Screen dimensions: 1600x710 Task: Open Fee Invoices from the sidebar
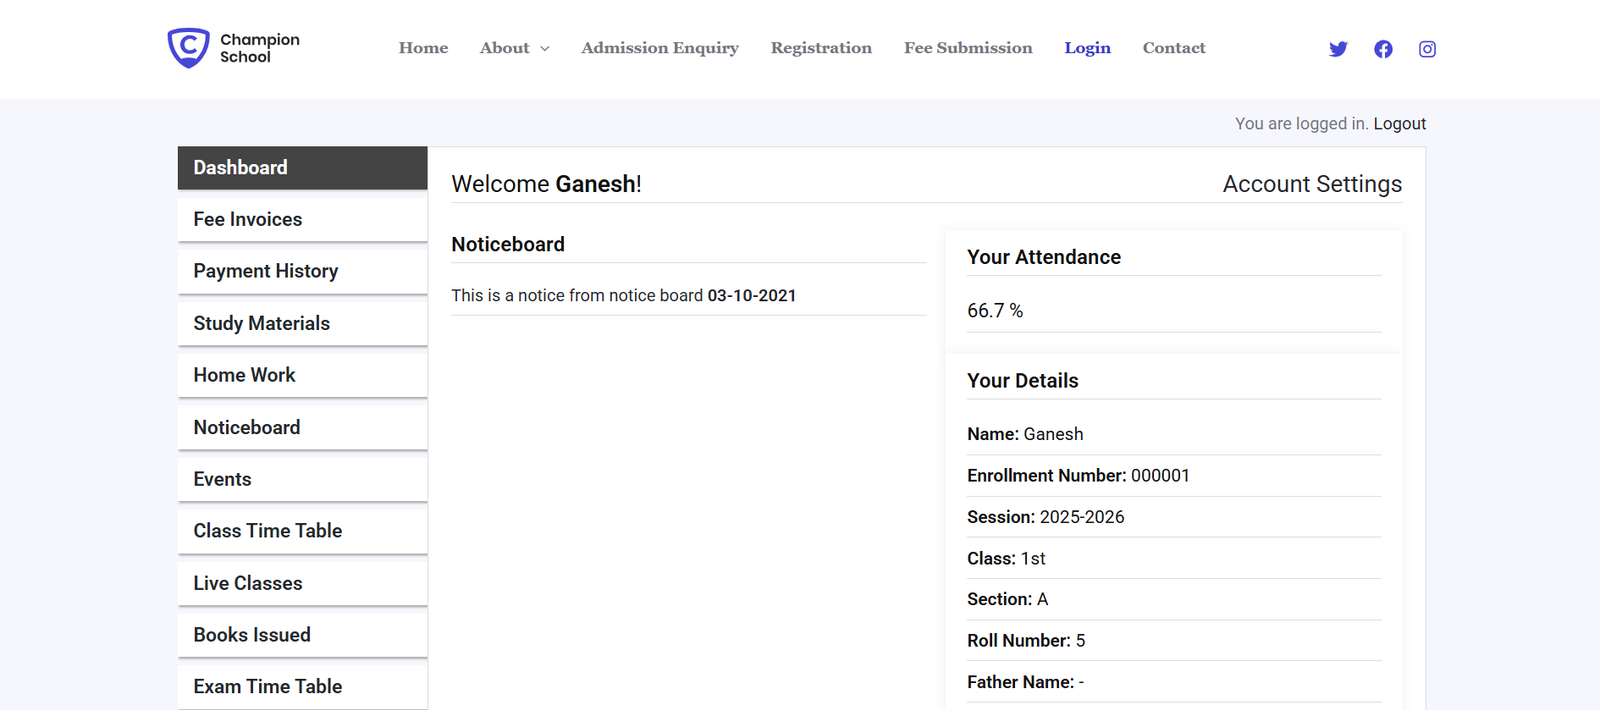pyautogui.click(x=302, y=220)
